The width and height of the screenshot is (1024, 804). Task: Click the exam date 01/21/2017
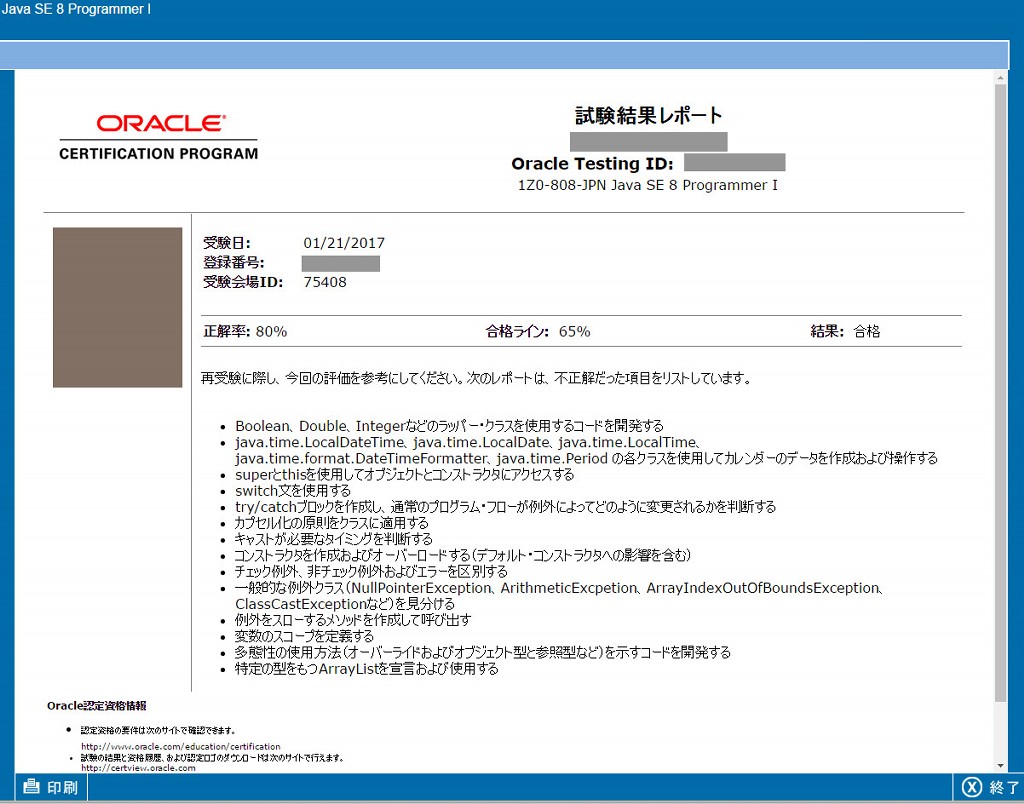(344, 243)
